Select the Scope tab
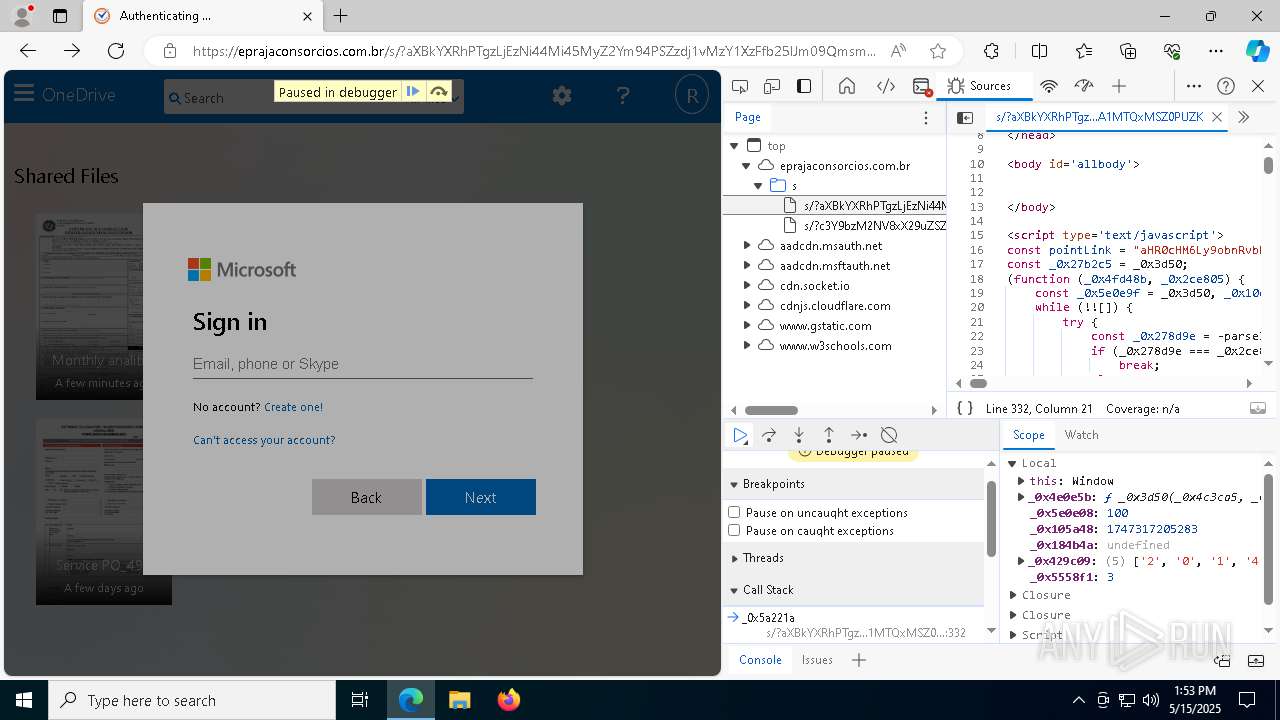This screenshot has height=720, width=1280. pyautogui.click(x=1028, y=435)
